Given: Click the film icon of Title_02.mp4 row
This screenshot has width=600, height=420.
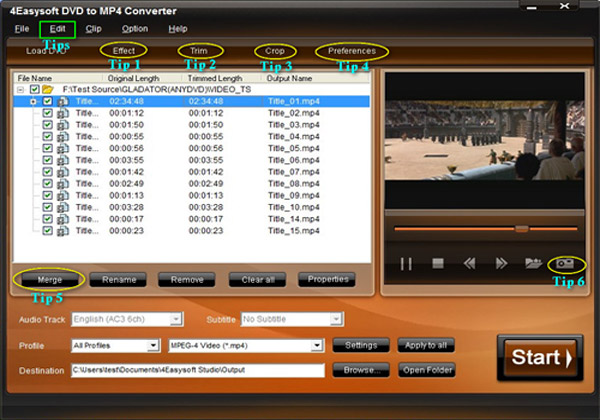Looking at the screenshot, I should coord(63,113).
